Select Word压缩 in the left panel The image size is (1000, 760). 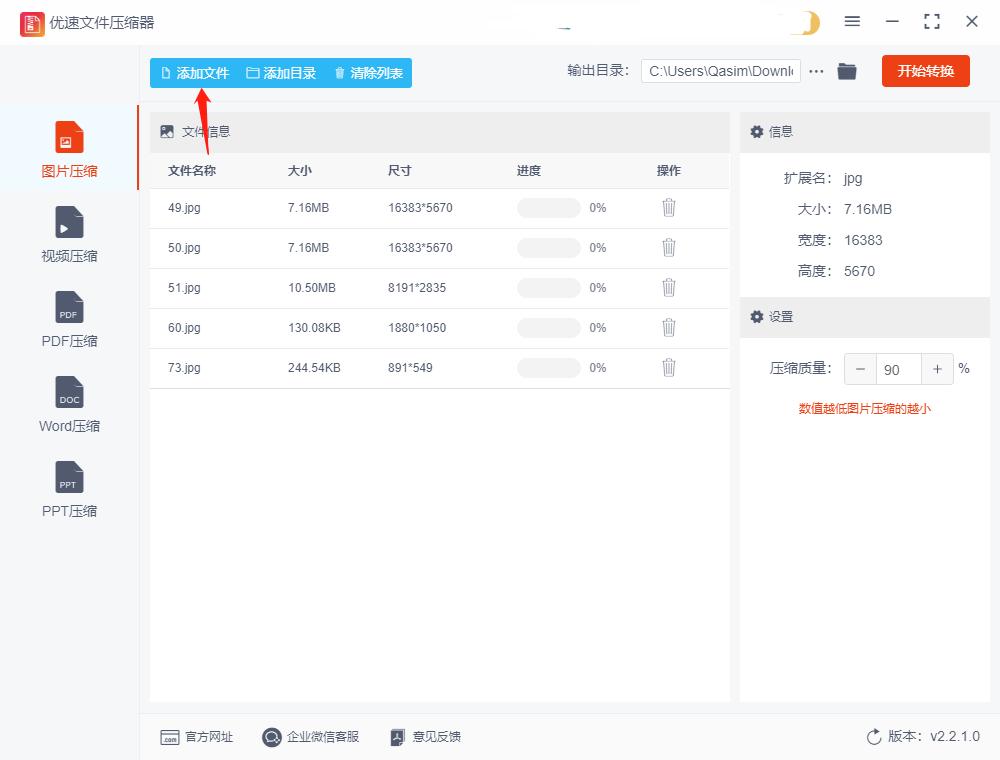(x=68, y=404)
